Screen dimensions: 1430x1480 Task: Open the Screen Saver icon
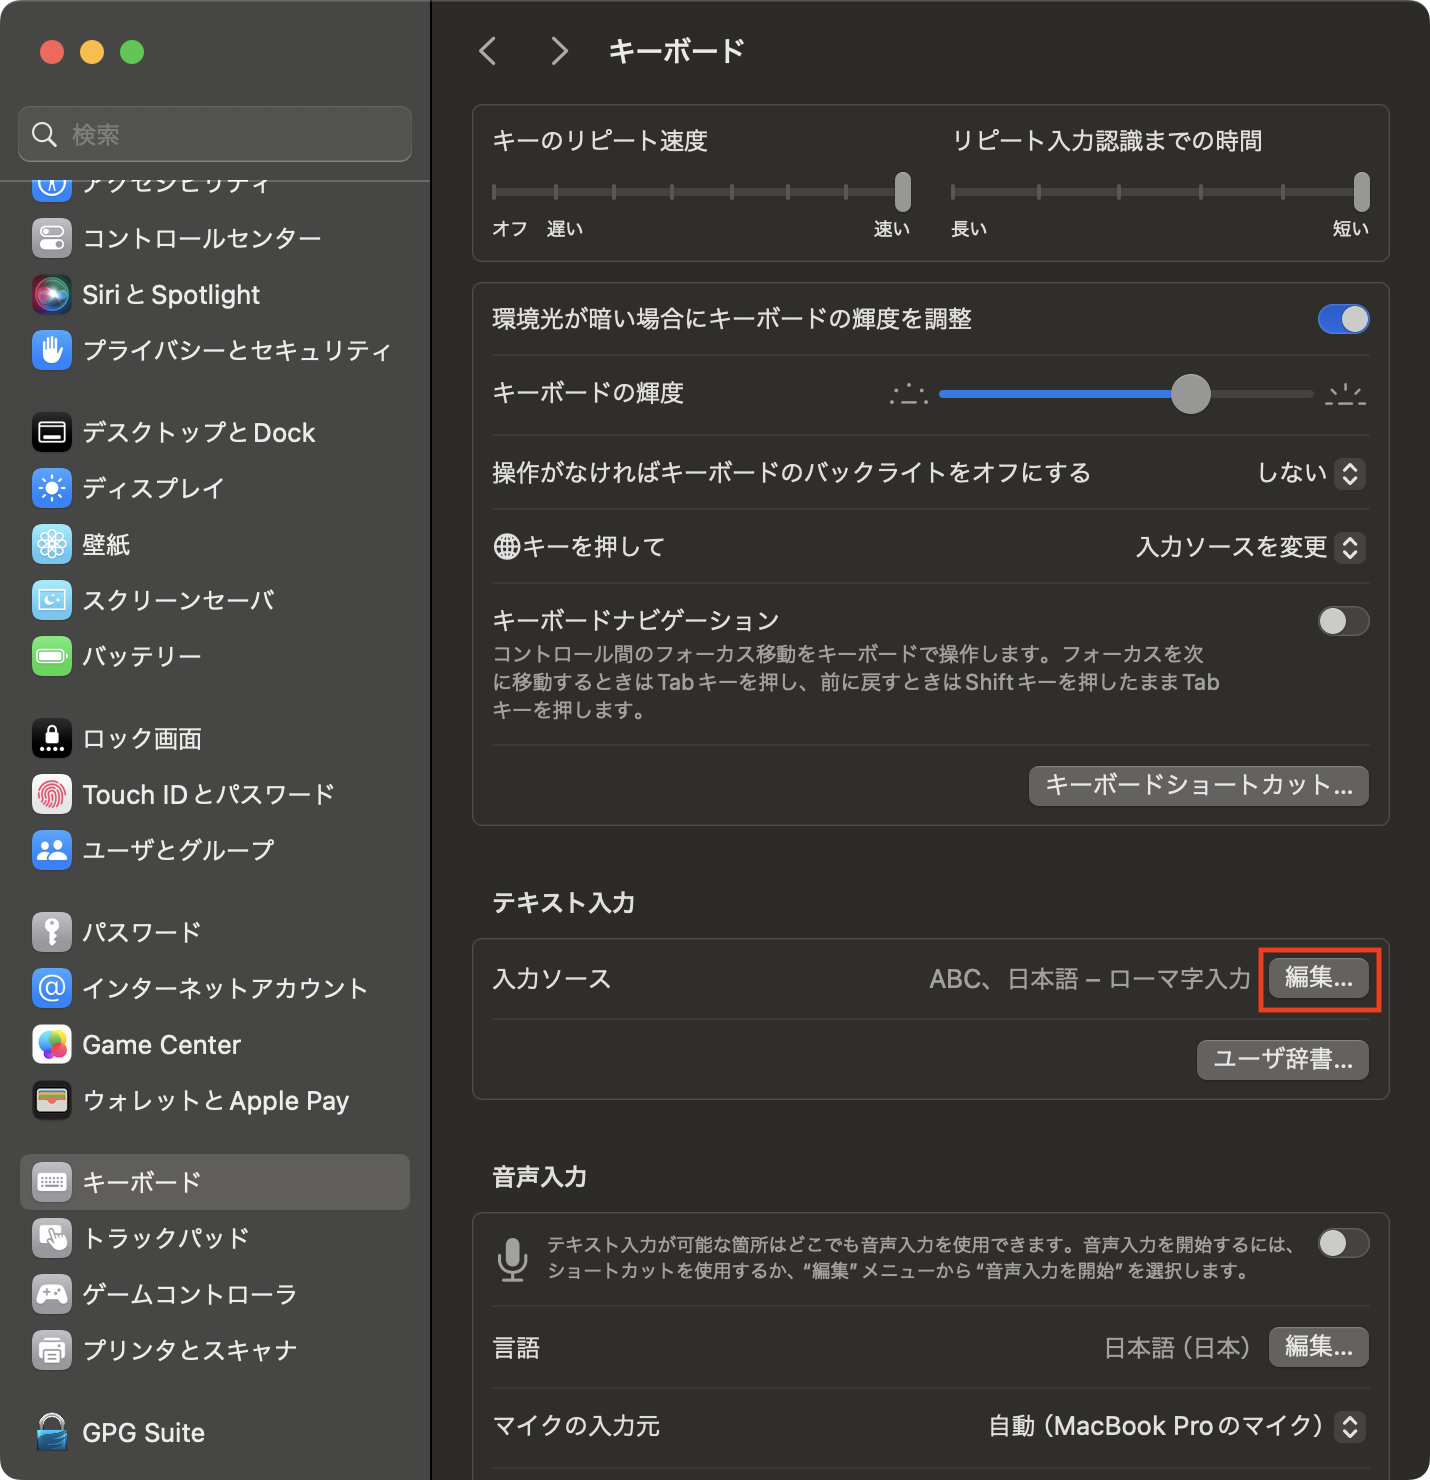coord(52,600)
